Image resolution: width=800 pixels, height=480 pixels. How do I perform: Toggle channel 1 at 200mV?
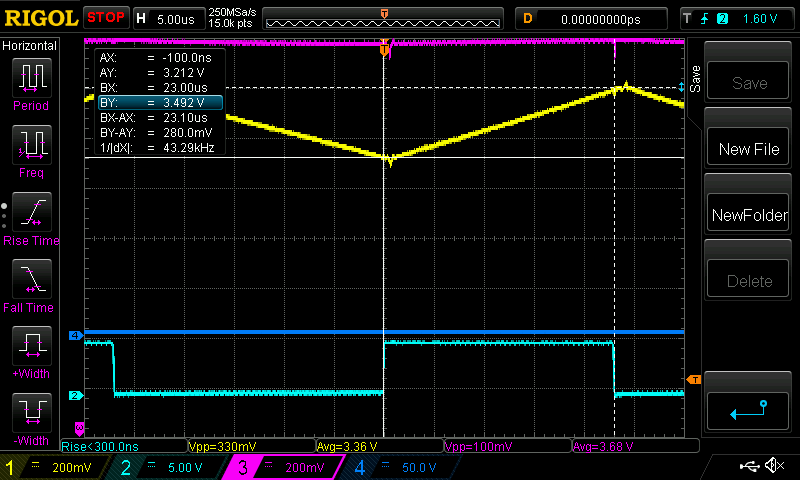point(54,467)
